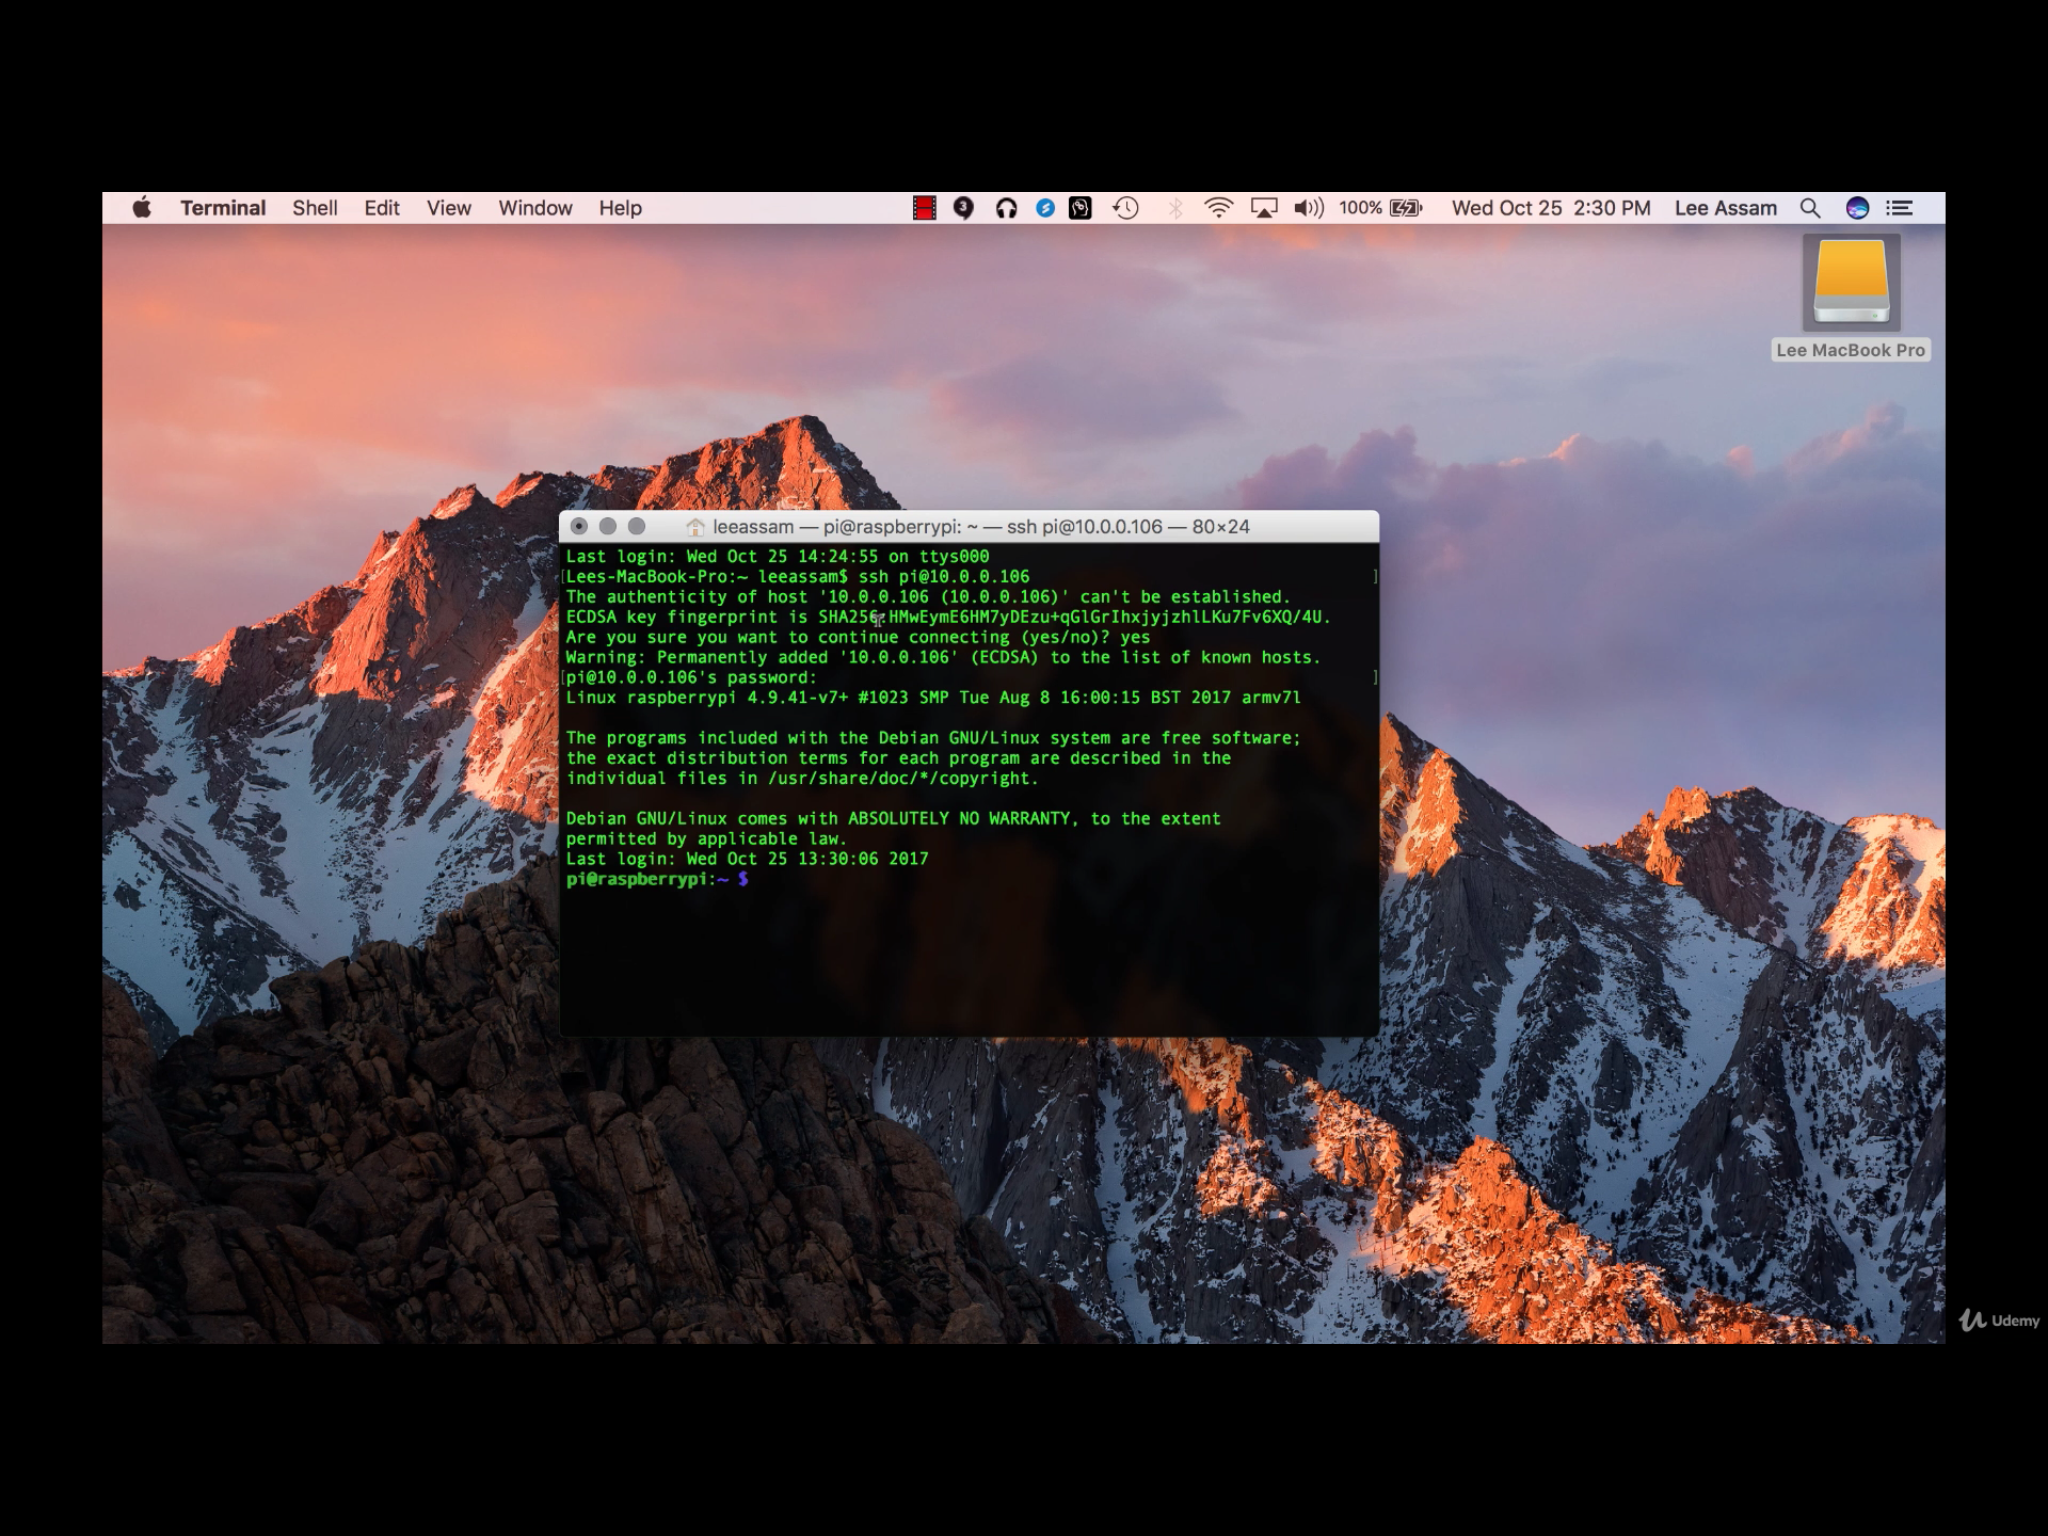
Task: Open the Time Machine menu bar icon
Action: pyautogui.click(x=1126, y=208)
